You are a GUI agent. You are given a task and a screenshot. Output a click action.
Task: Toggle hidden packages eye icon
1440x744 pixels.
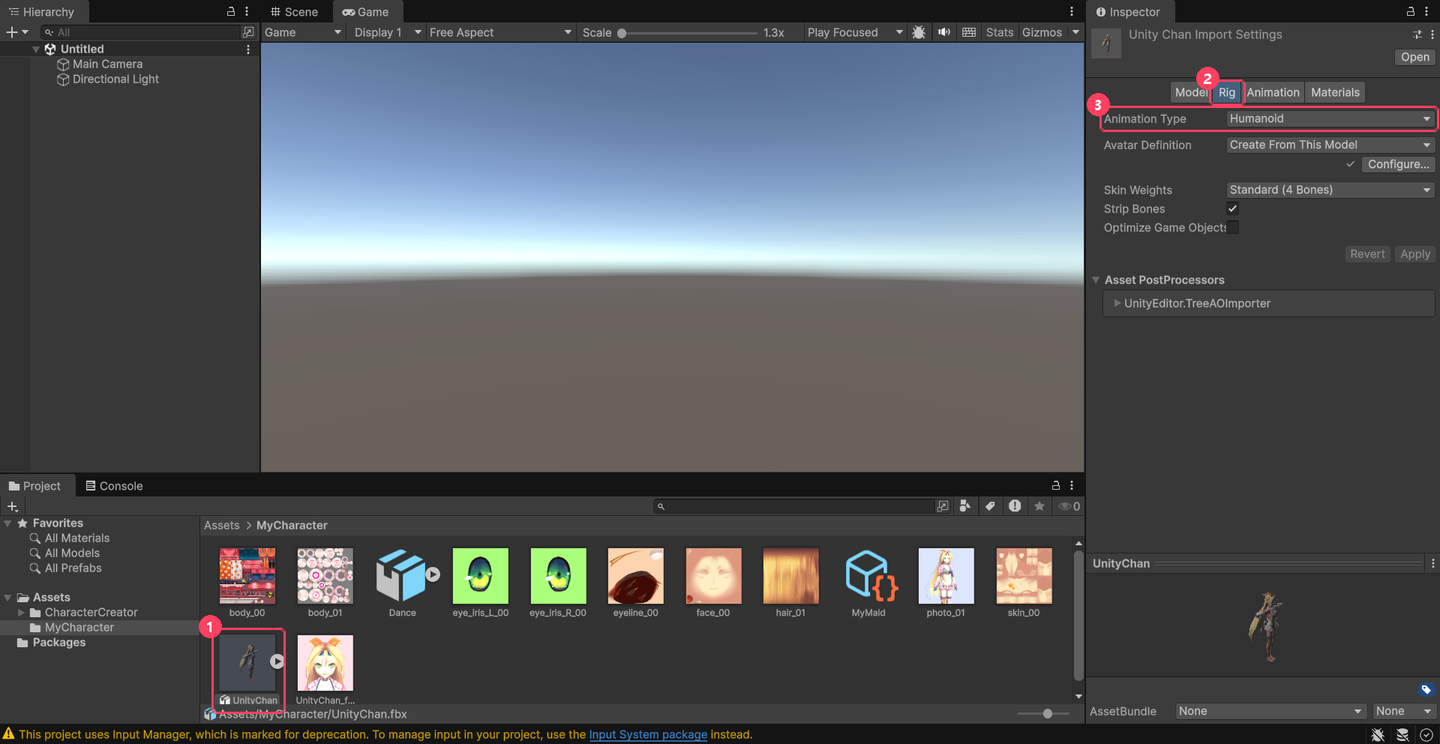(1069, 506)
